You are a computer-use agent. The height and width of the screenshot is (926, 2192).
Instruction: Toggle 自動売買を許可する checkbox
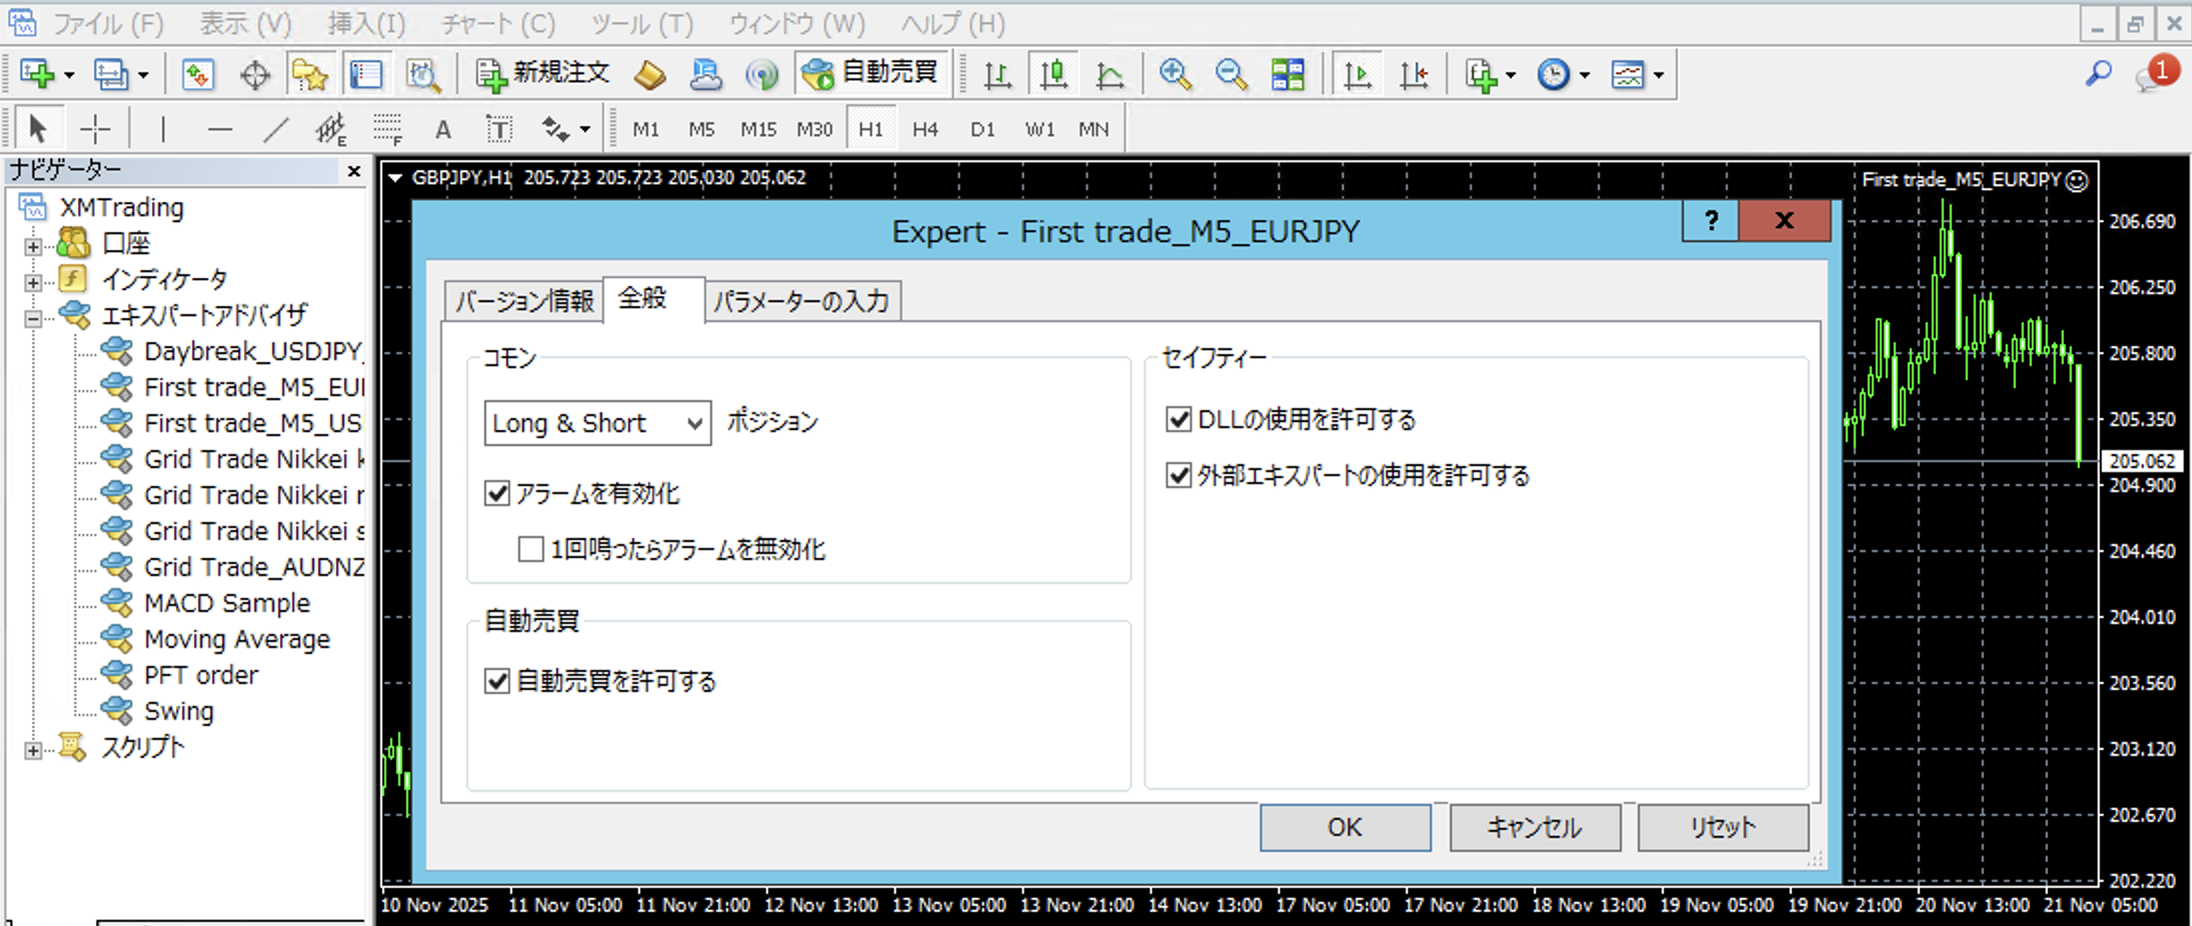pyautogui.click(x=497, y=681)
